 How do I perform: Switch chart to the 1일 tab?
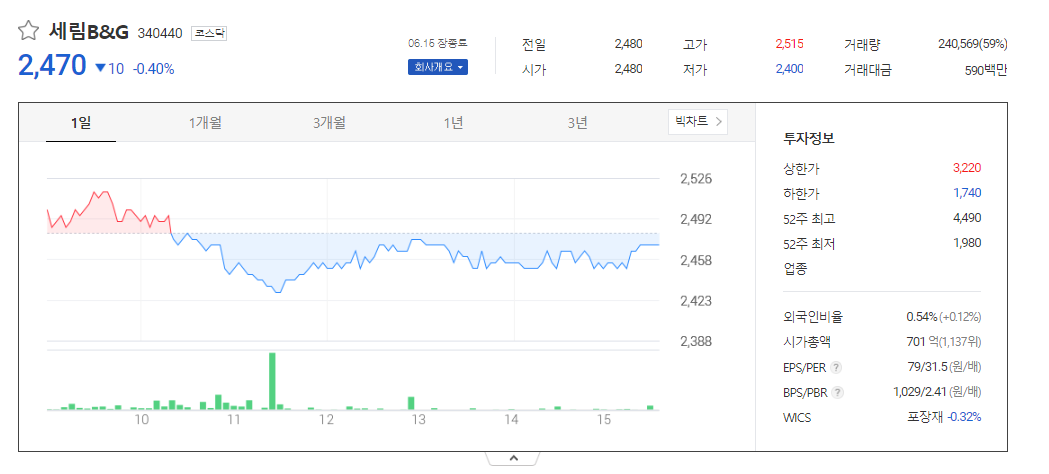point(81,122)
